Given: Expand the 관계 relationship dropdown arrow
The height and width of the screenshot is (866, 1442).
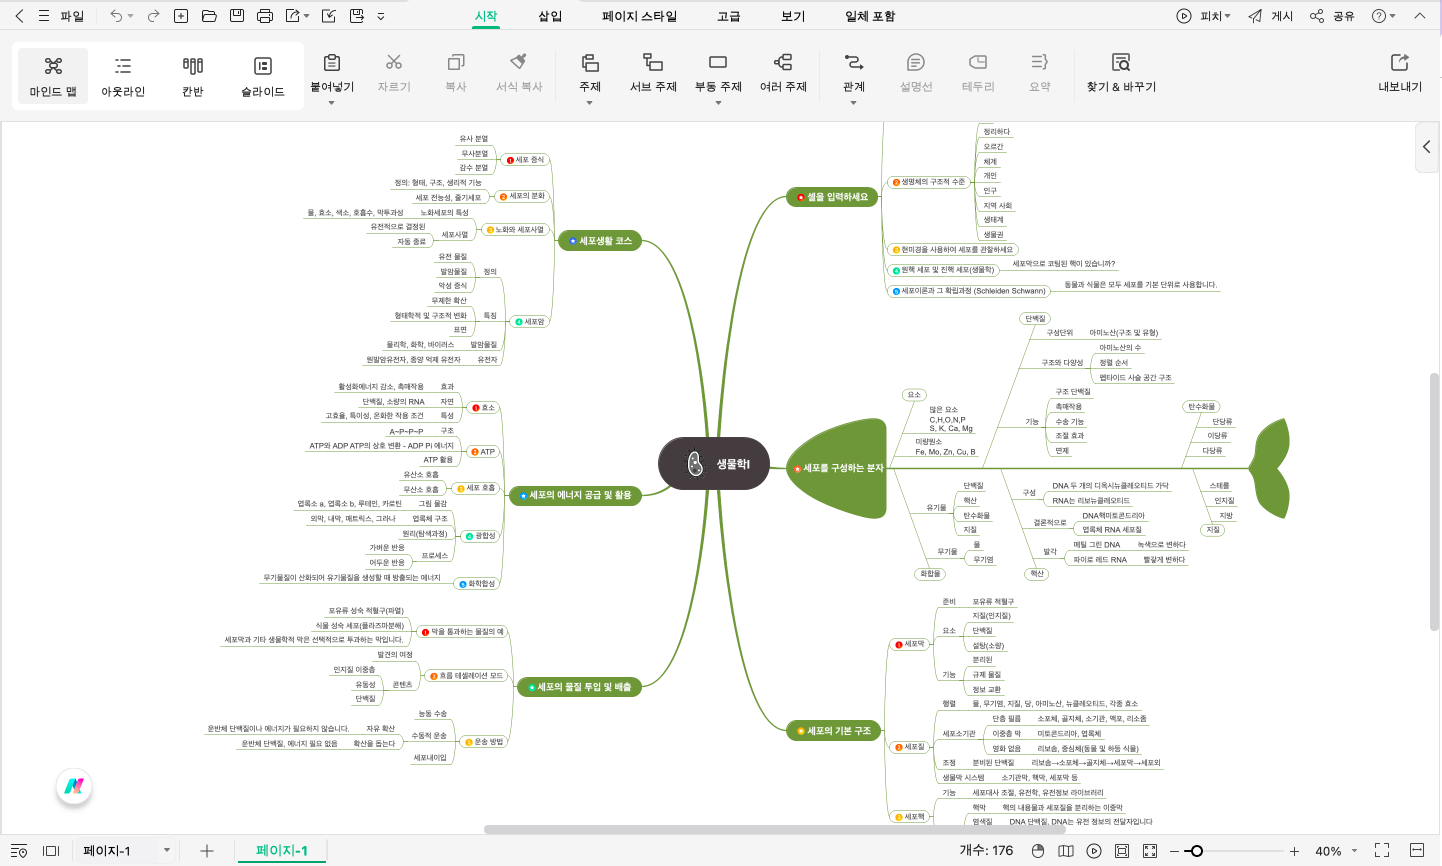Looking at the screenshot, I should pyautogui.click(x=853, y=103).
